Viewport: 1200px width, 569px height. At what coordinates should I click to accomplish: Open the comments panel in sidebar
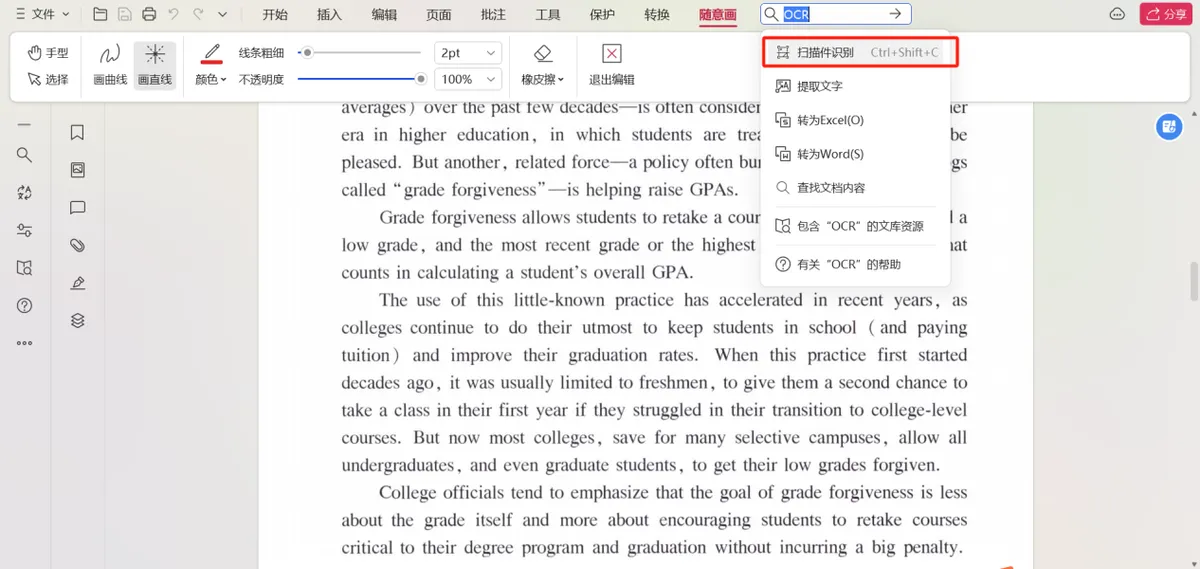[x=77, y=208]
